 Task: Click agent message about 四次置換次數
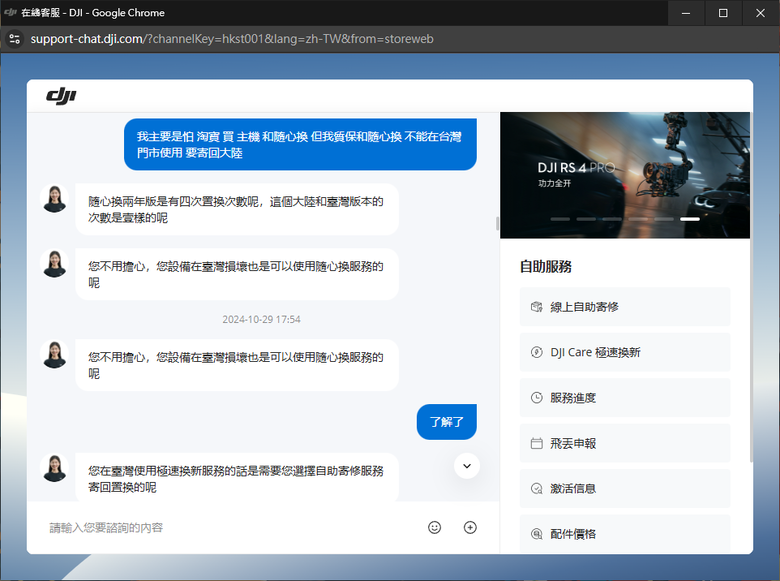click(237, 209)
